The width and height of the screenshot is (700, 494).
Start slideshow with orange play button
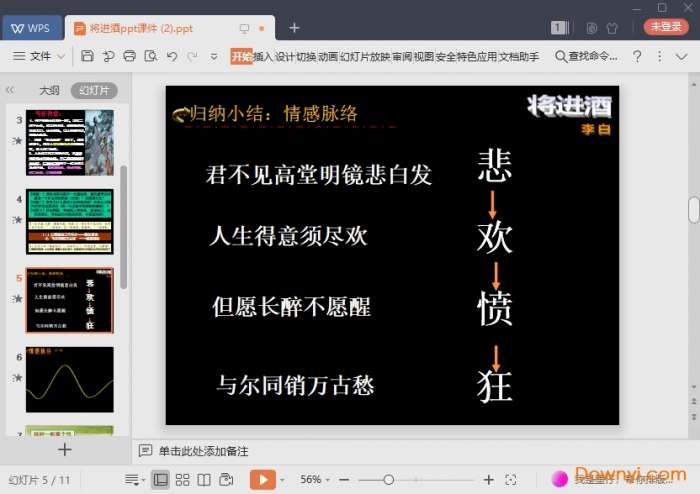[262, 480]
